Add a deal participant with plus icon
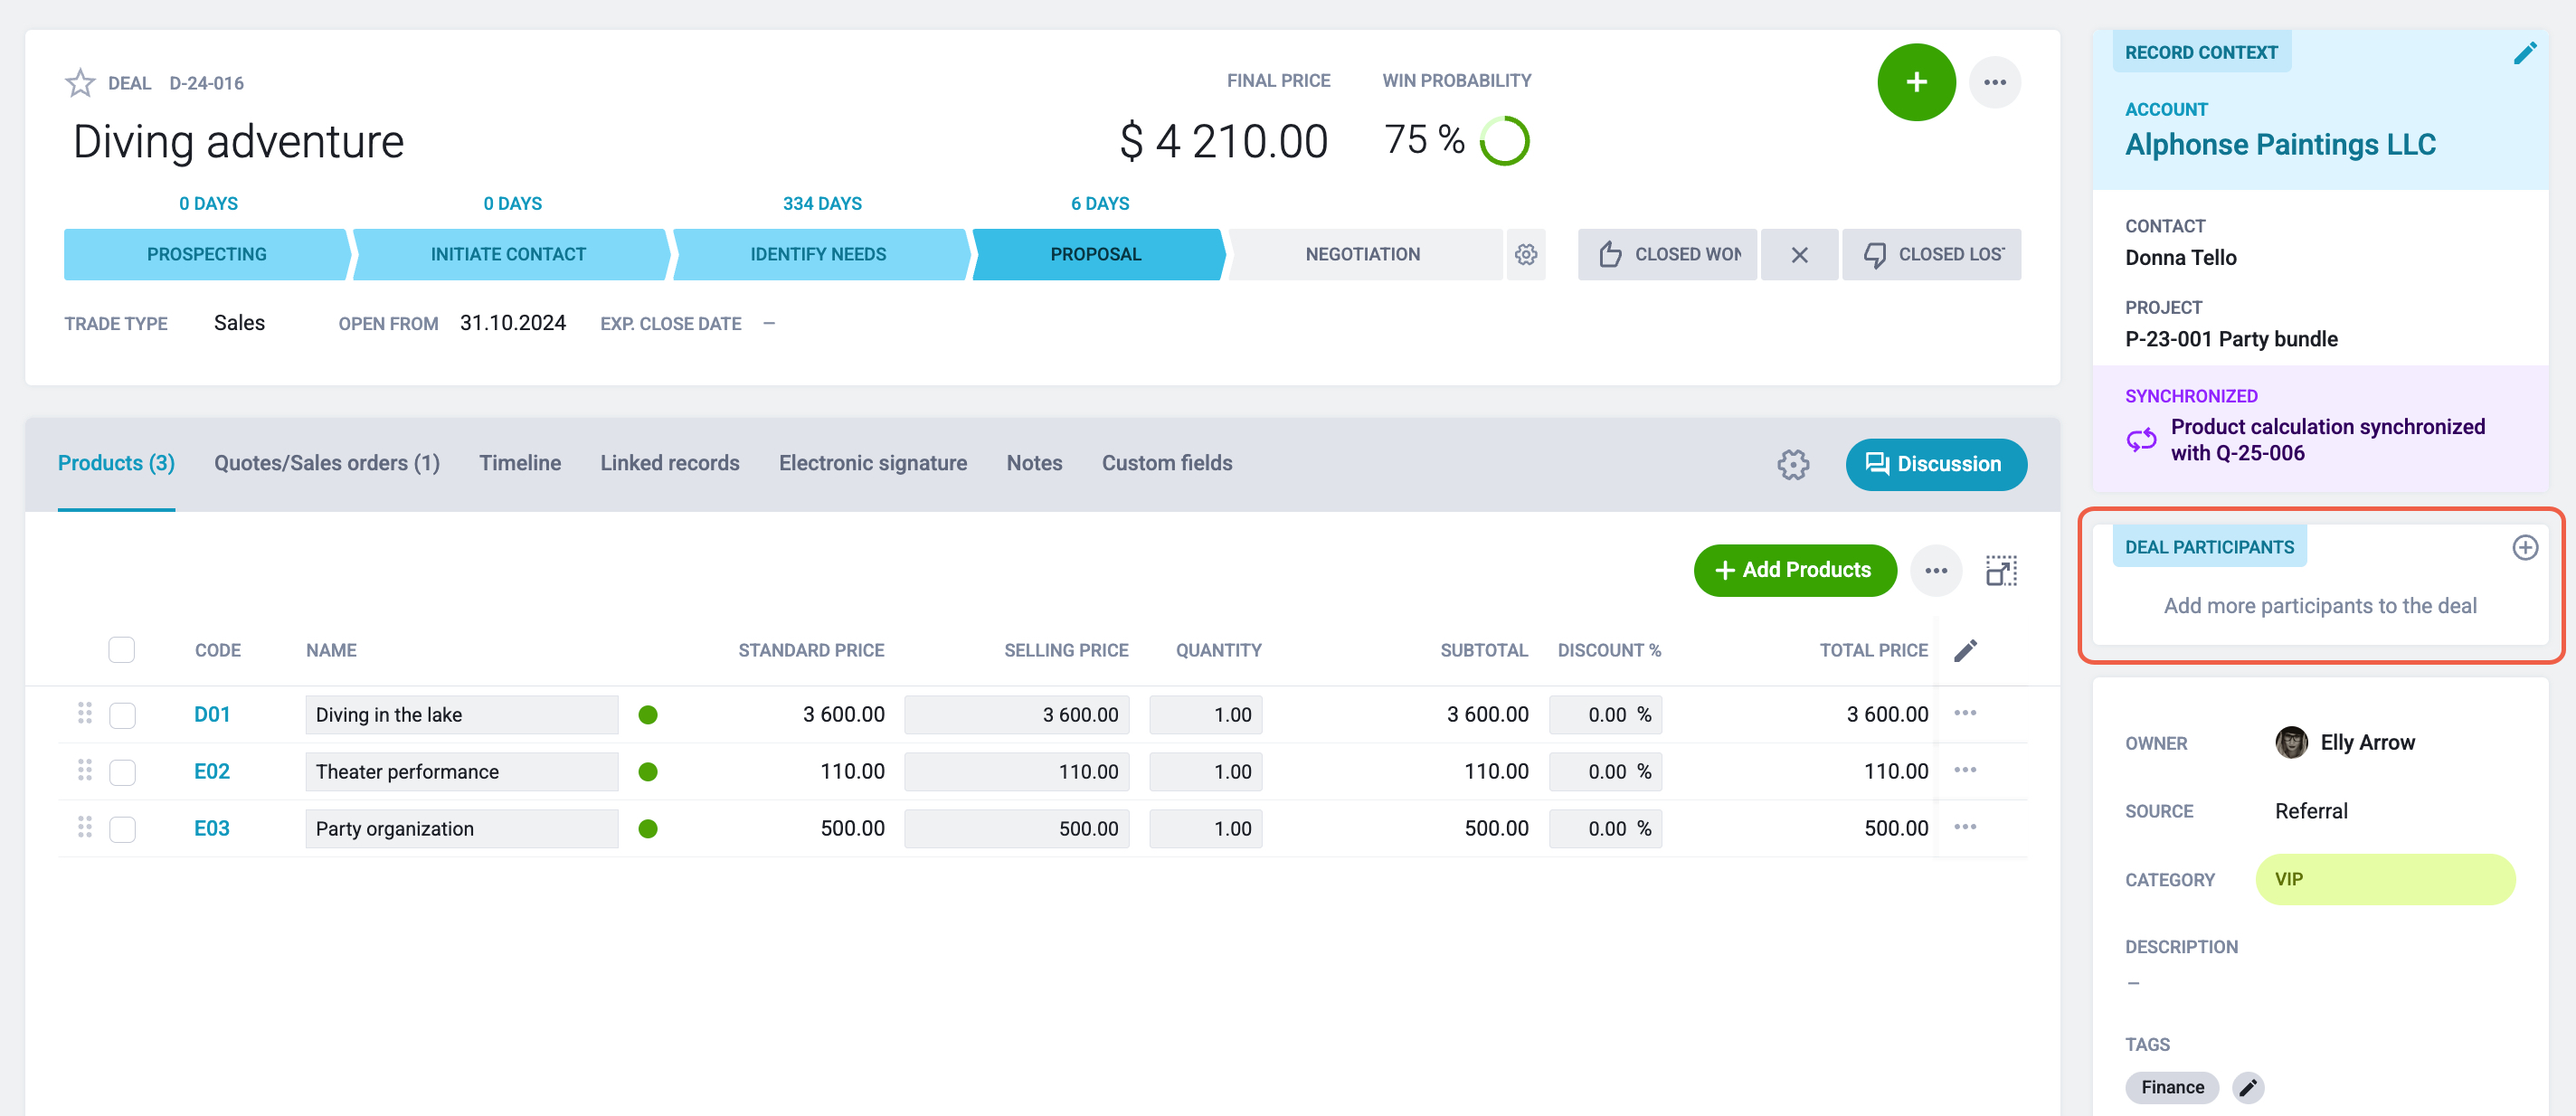This screenshot has height=1116, width=2576. click(2525, 547)
